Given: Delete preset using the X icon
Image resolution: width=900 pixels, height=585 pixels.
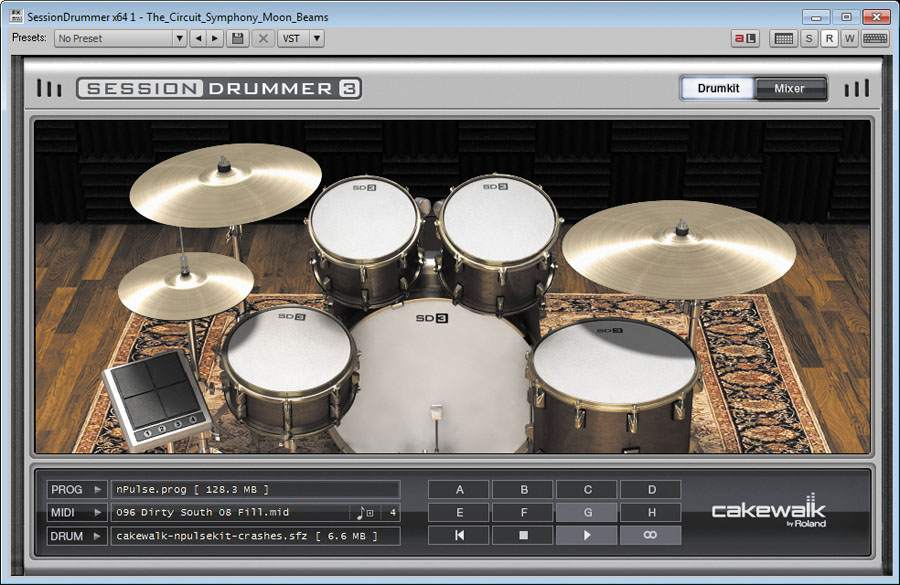Looking at the screenshot, I should point(263,38).
